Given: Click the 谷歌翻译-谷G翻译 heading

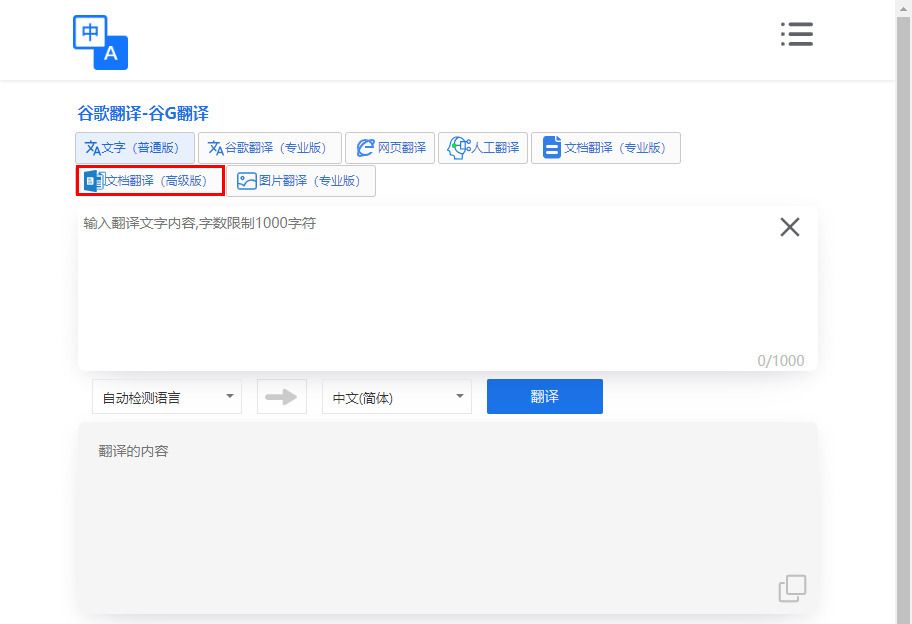Looking at the screenshot, I should click(143, 113).
